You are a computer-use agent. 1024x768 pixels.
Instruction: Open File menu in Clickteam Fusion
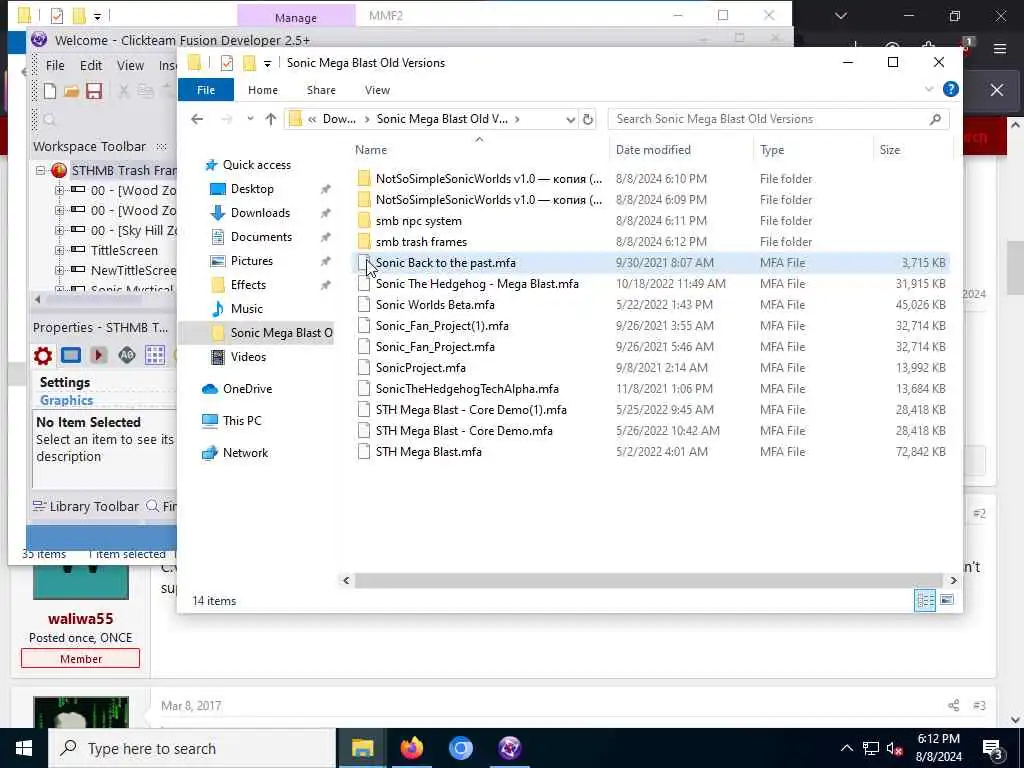tap(55, 65)
